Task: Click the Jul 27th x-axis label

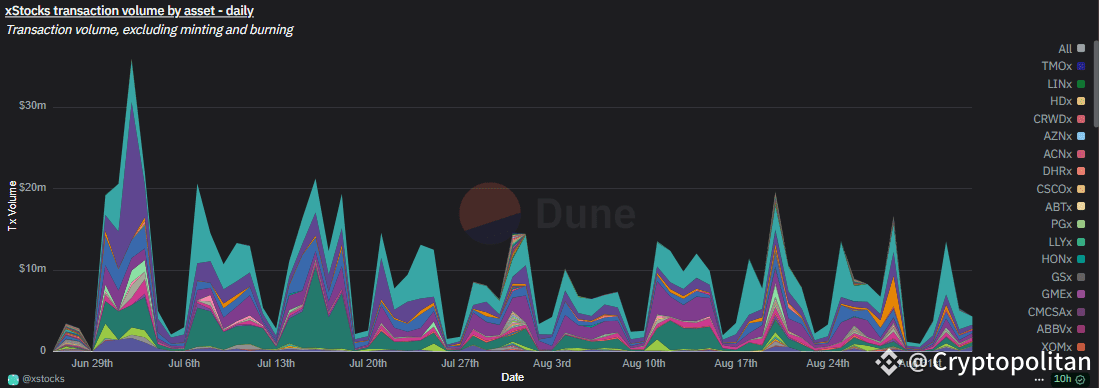Action: point(459,363)
